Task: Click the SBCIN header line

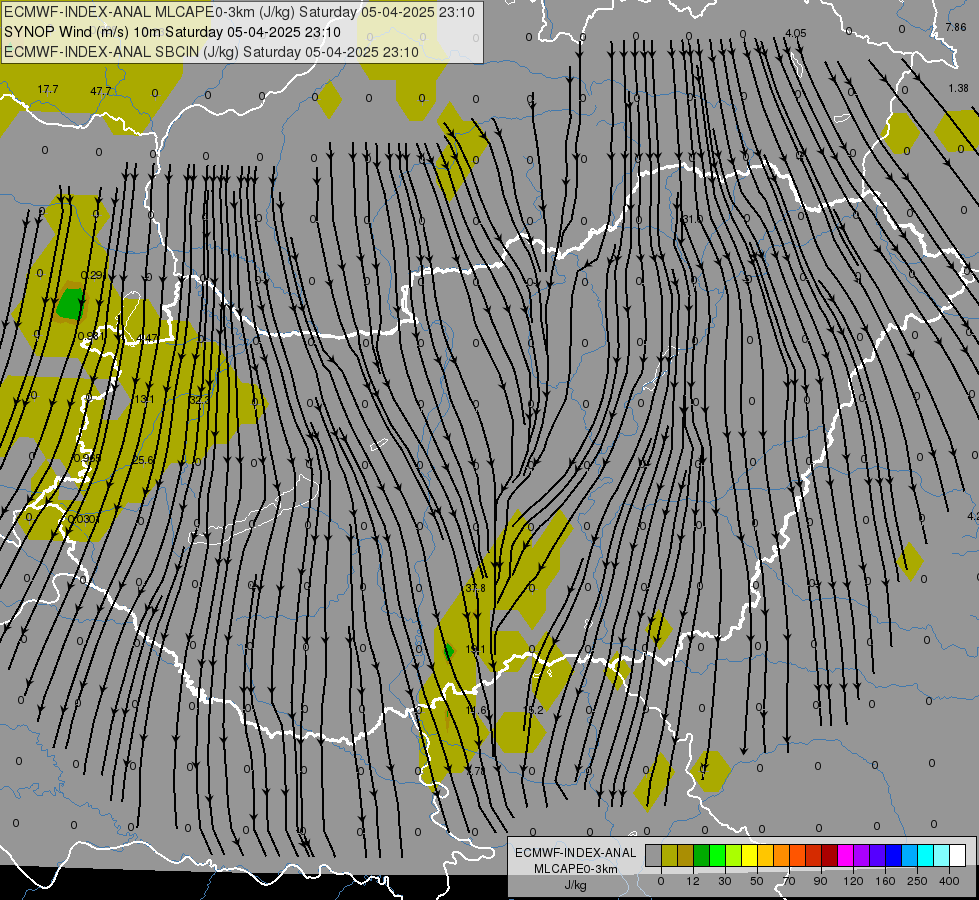Action: 211,52
